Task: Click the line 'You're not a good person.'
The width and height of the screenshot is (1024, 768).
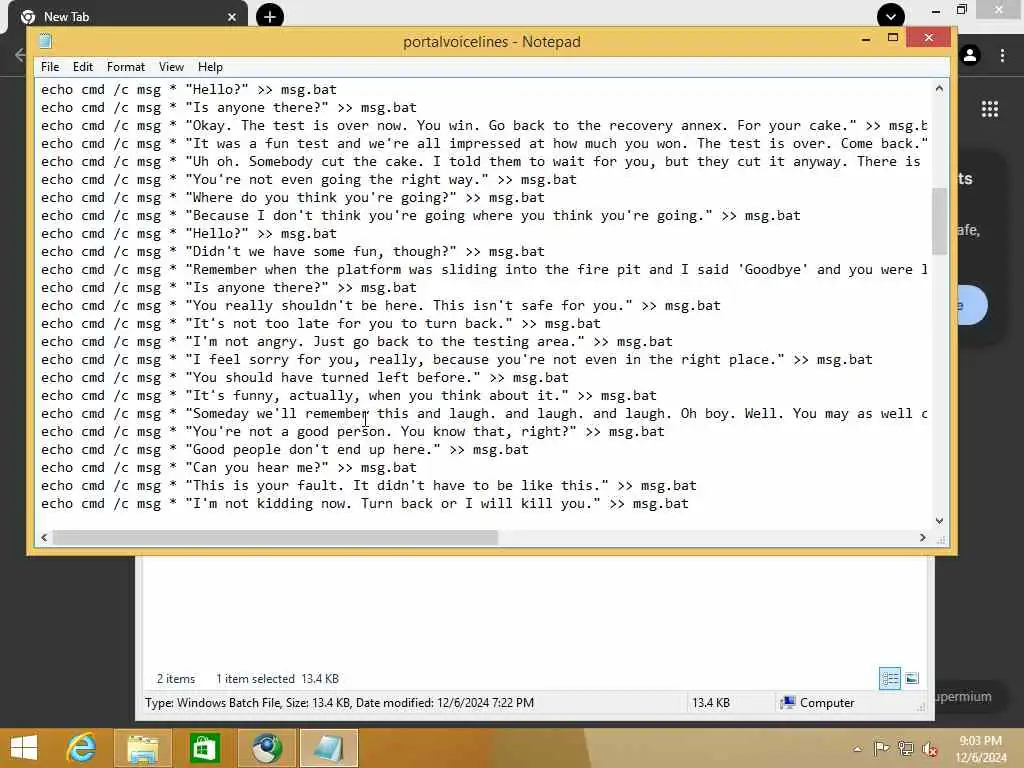Action: (353, 432)
